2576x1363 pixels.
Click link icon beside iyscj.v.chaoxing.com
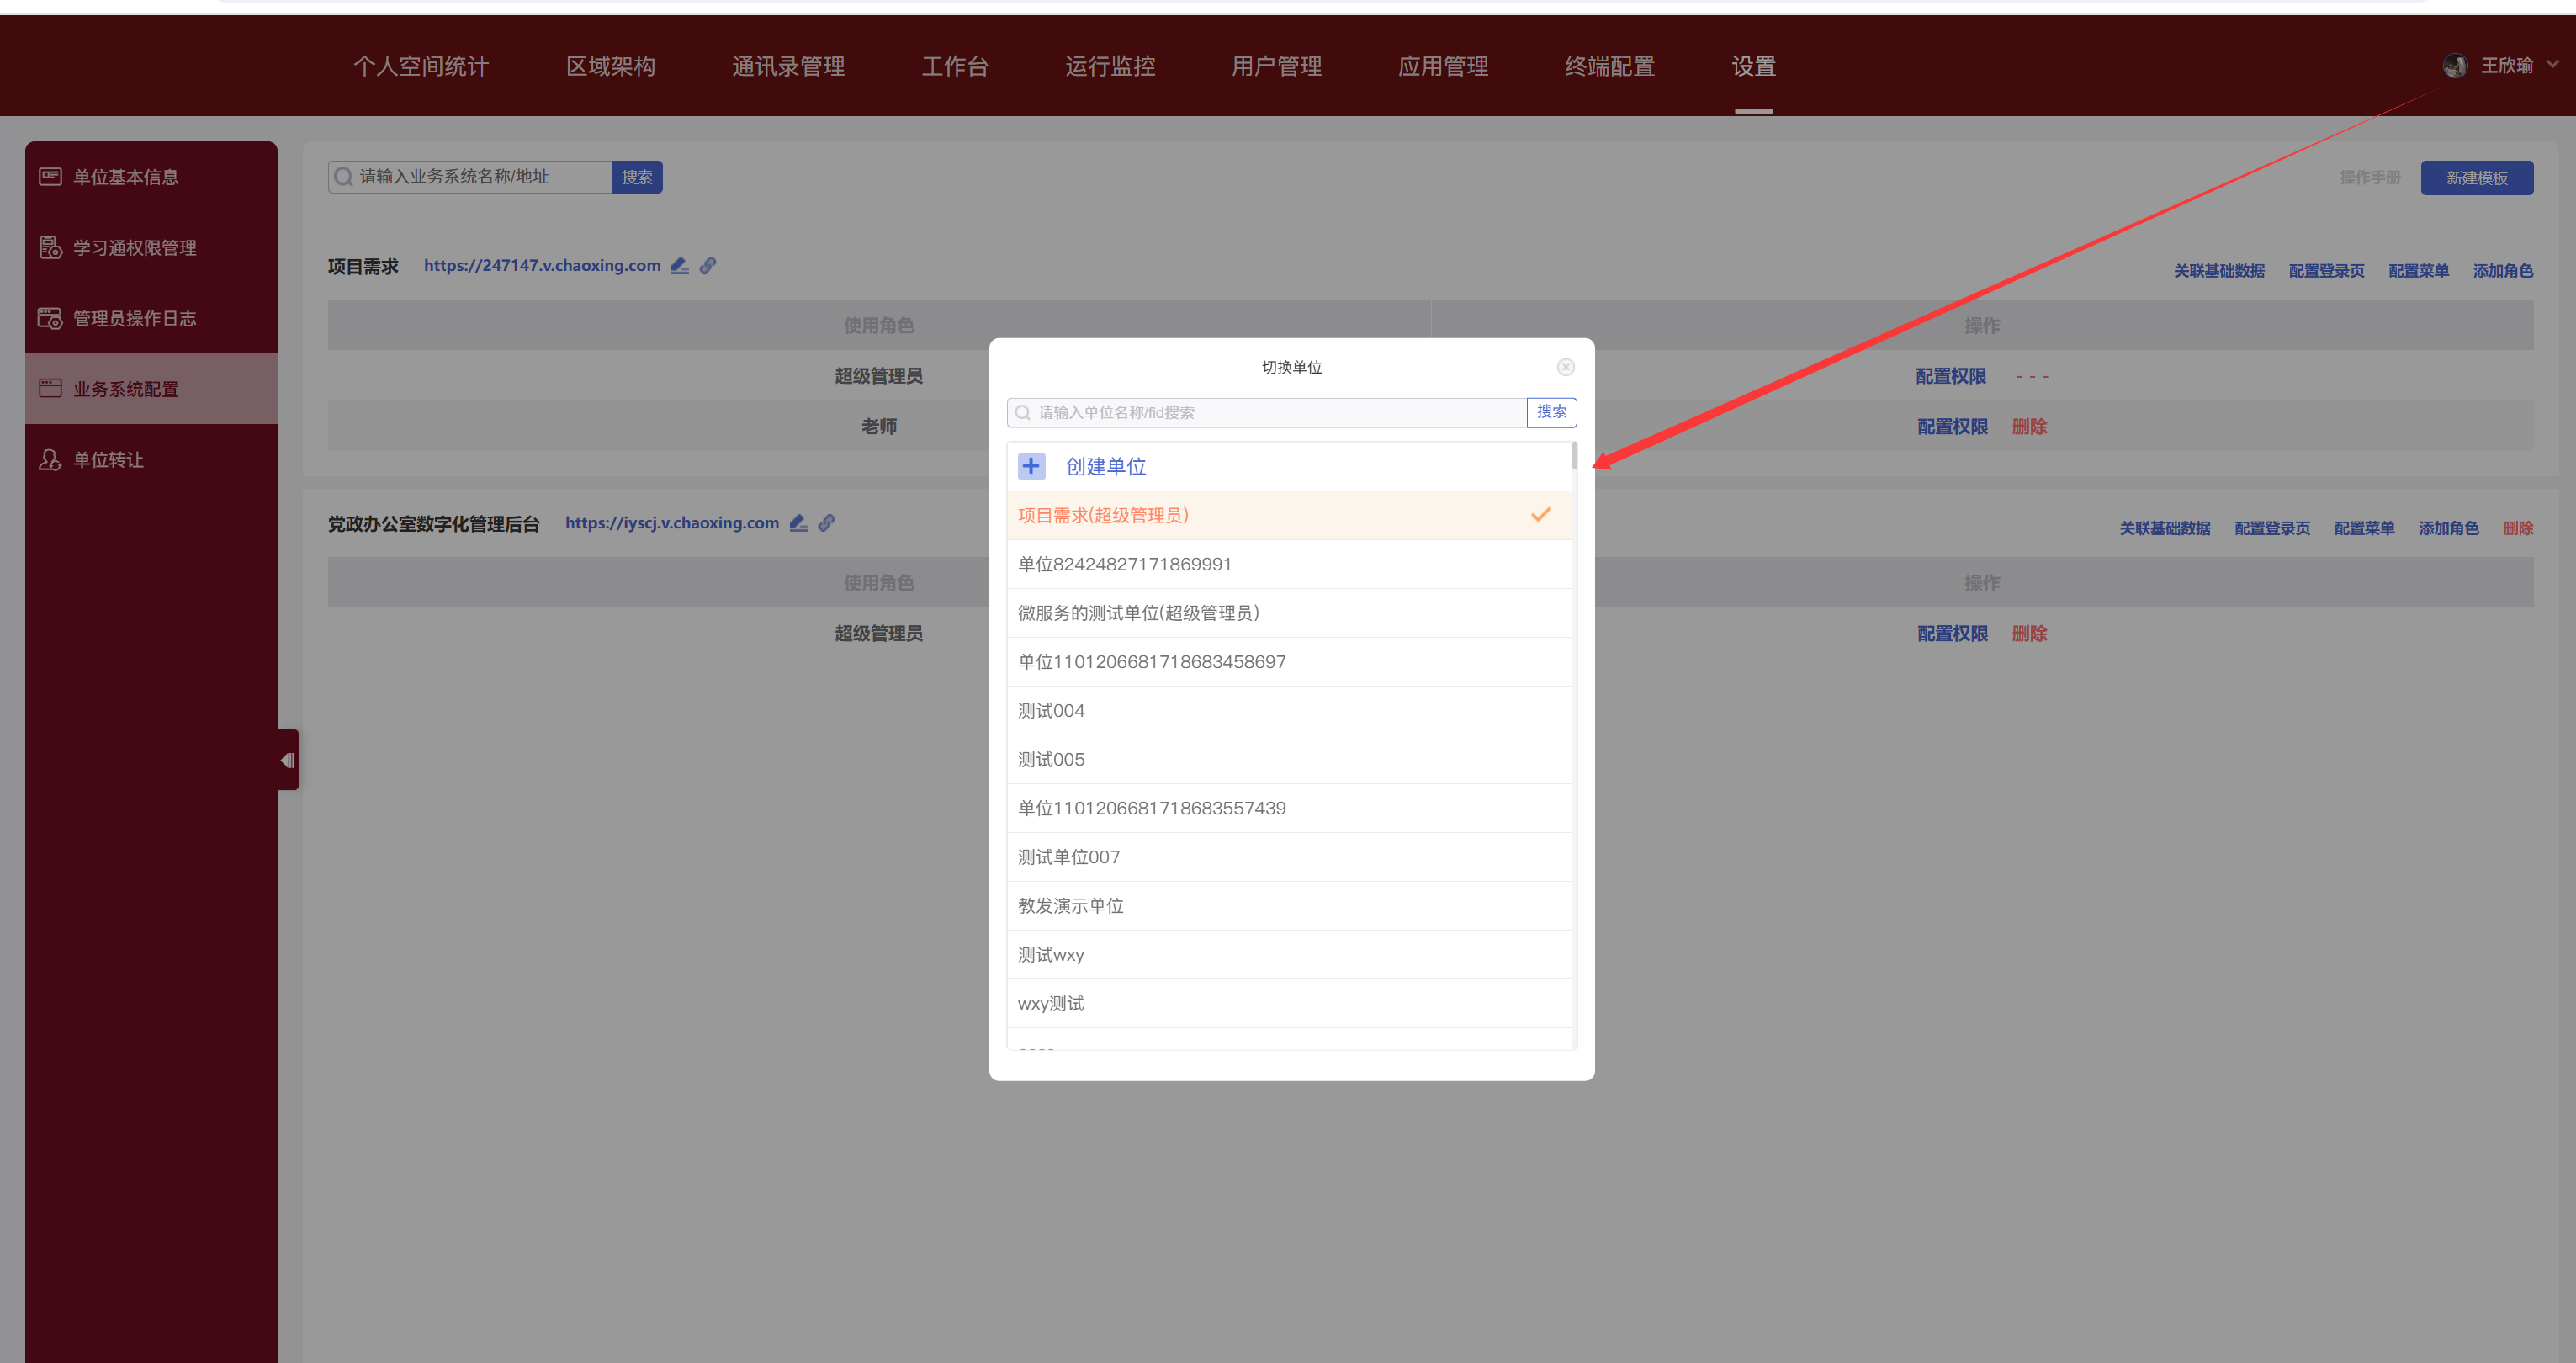pyautogui.click(x=826, y=522)
